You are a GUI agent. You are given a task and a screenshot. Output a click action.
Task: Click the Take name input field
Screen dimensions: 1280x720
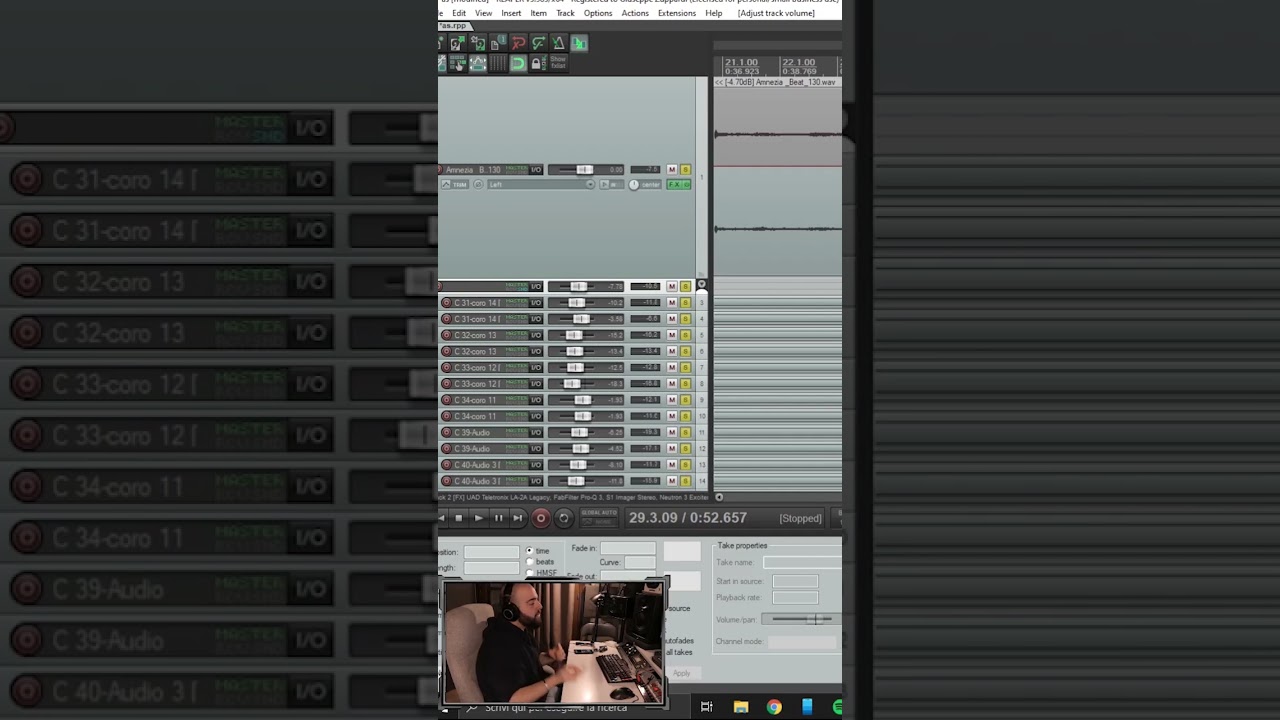pyautogui.click(x=801, y=563)
